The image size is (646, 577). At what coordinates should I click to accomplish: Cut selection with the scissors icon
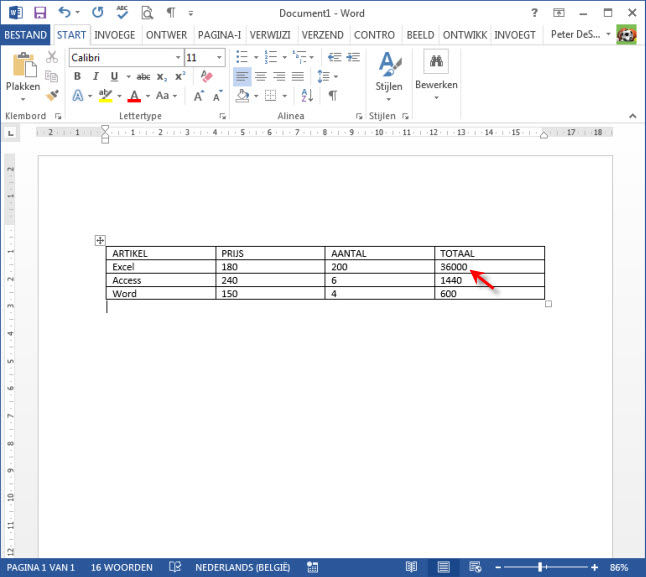click(52, 57)
